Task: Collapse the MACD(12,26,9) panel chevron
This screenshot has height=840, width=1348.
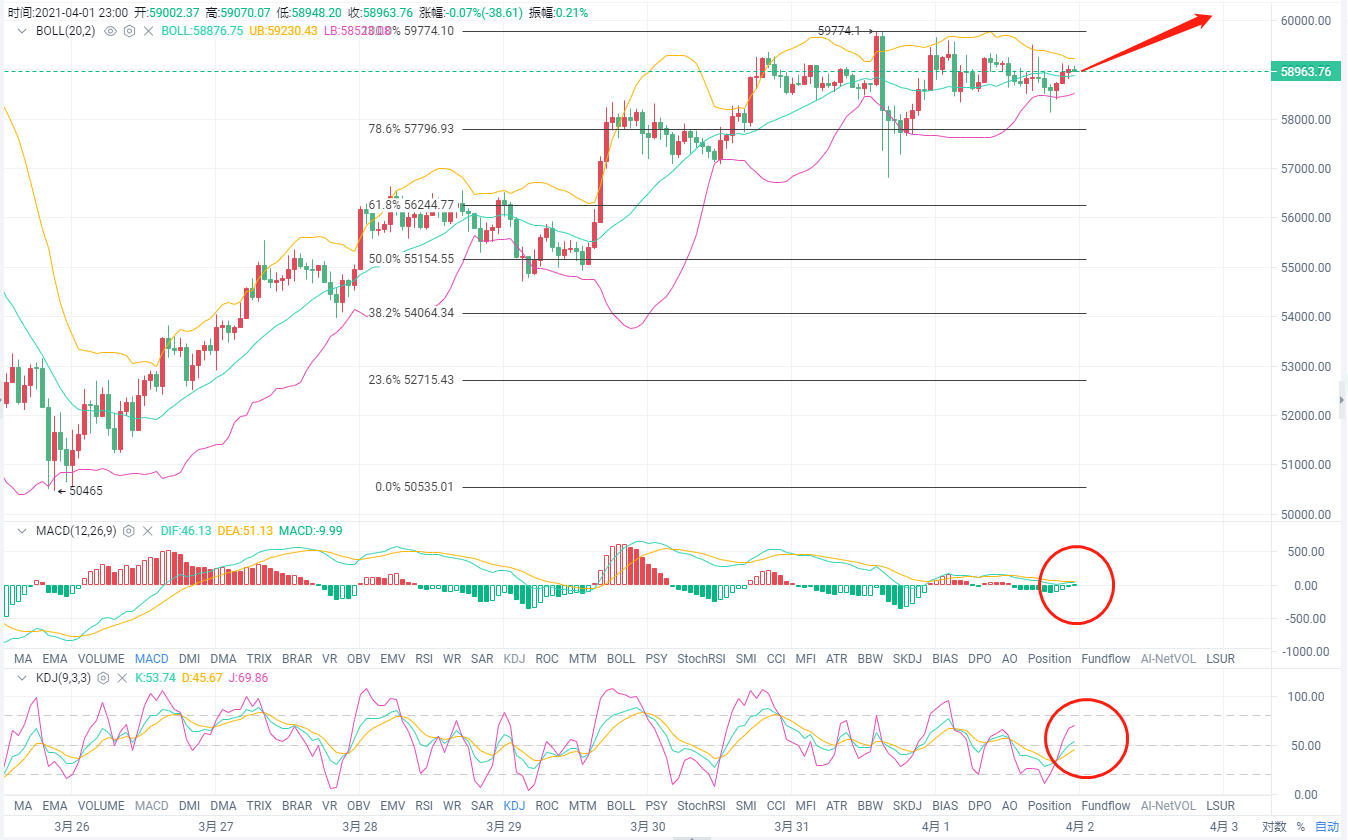Action: point(22,531)
